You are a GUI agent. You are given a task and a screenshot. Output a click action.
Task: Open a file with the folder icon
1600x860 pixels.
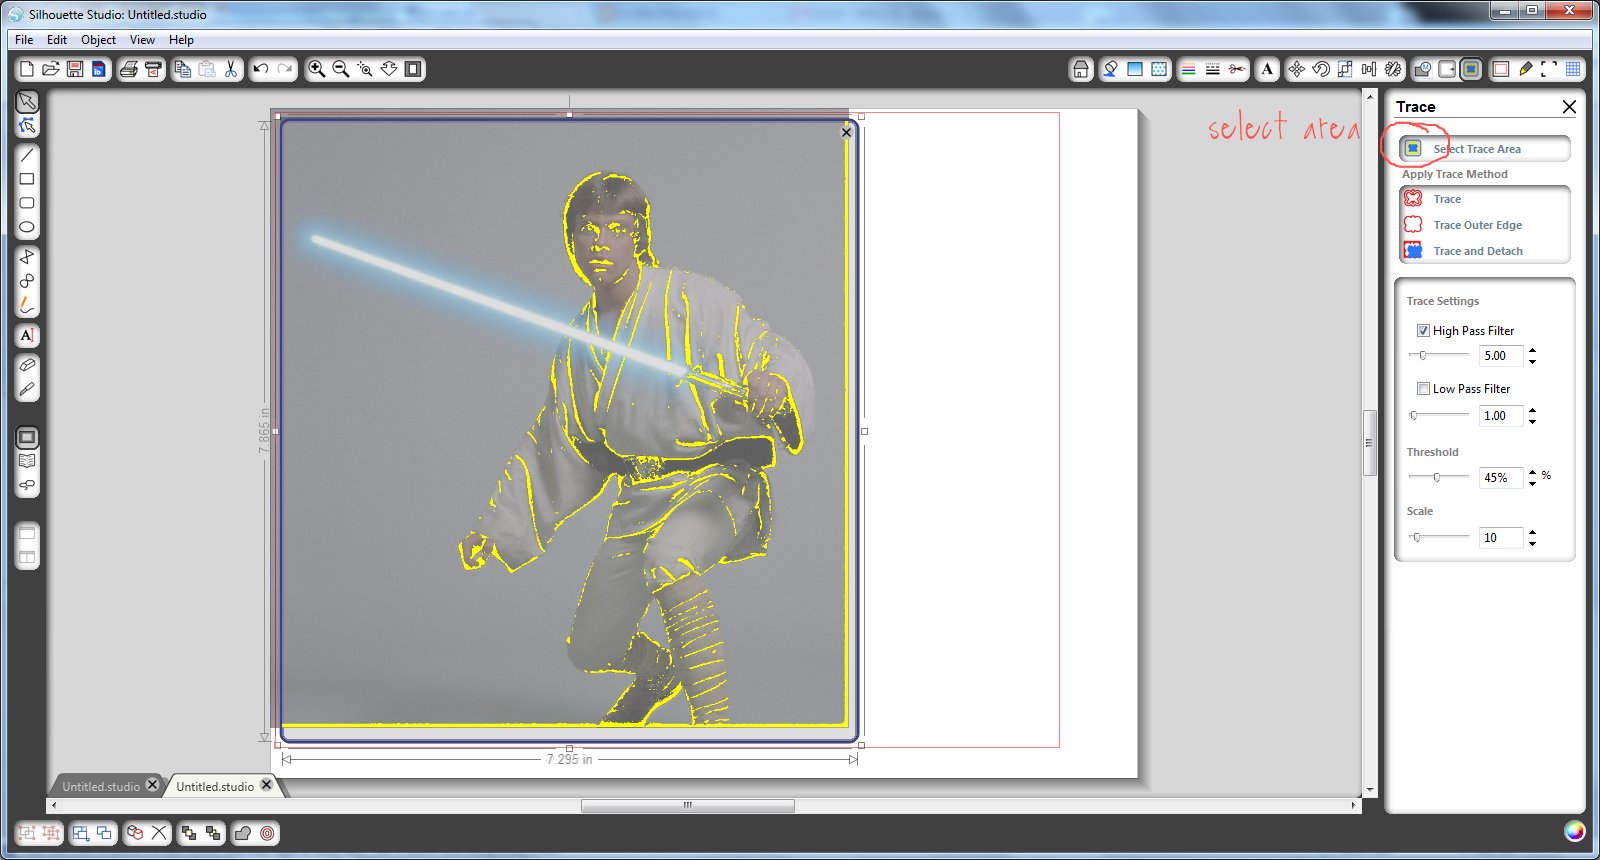[51, 69]
